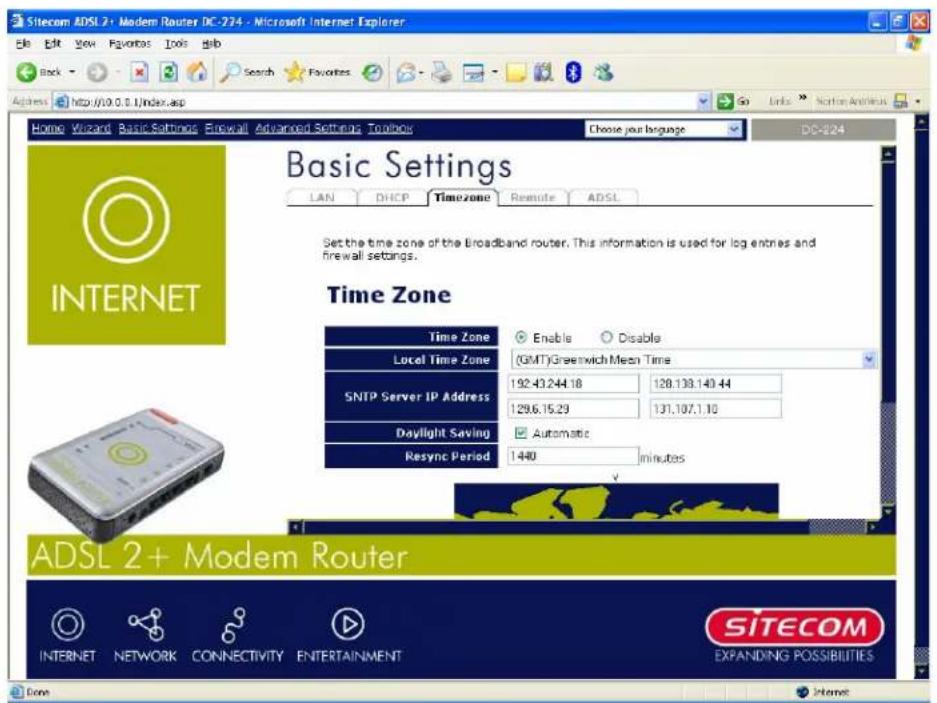
Task: Switch to the ADSL tab
Action: click(x=603, y=197)
